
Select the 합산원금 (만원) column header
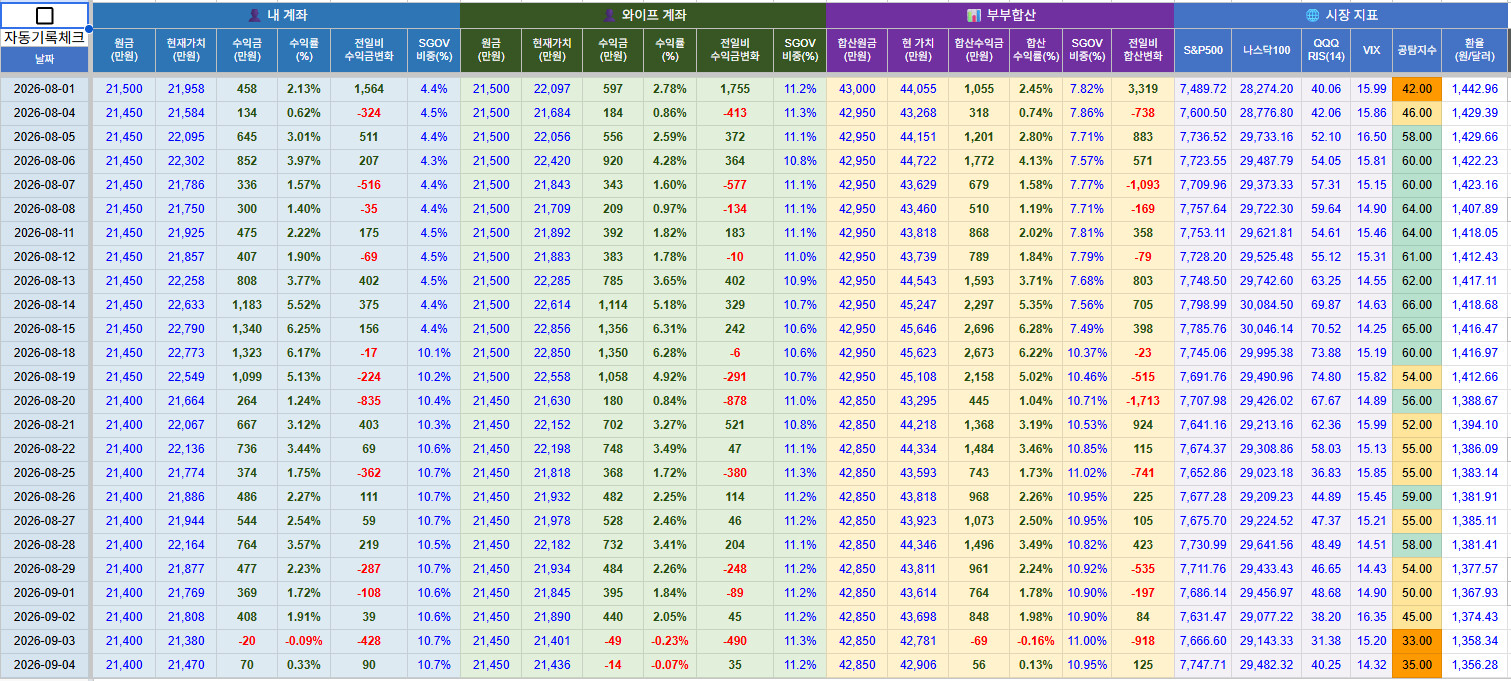point(857,50)
